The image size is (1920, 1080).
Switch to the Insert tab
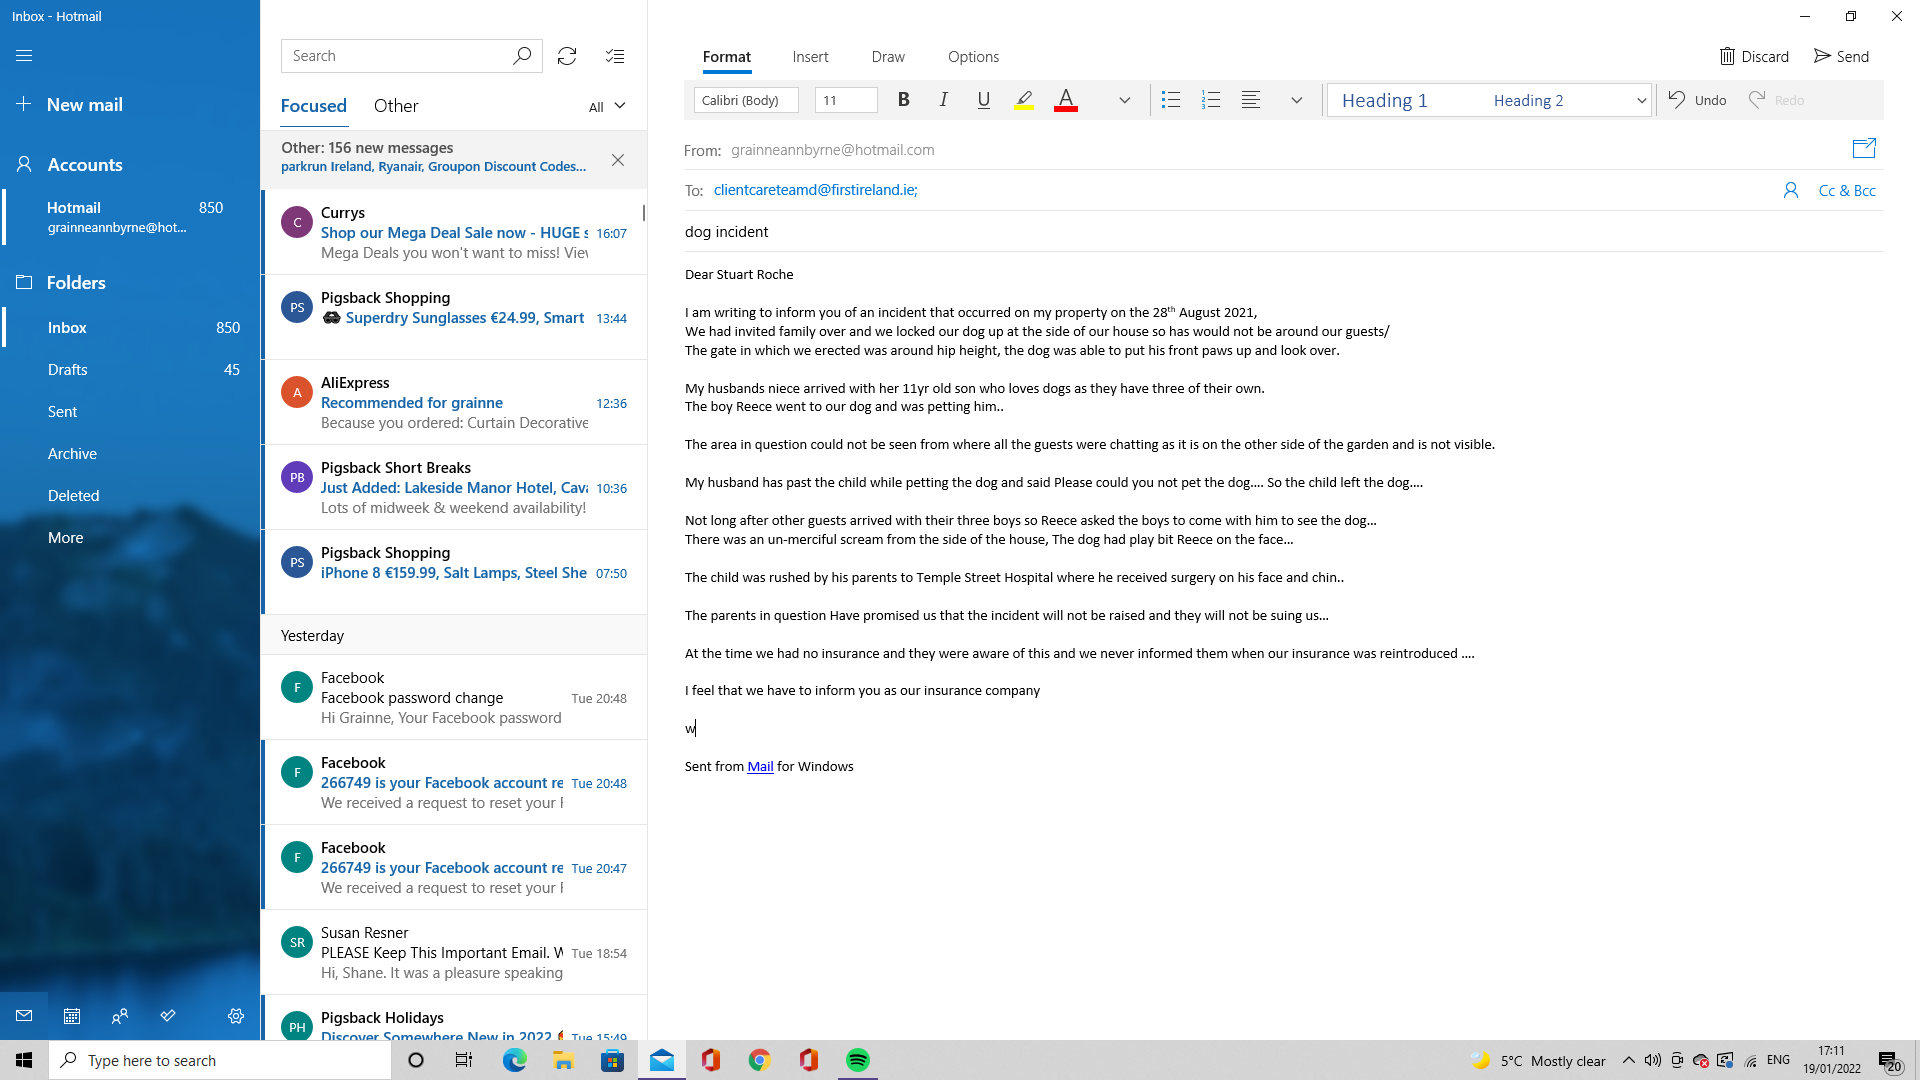(810, 57)
